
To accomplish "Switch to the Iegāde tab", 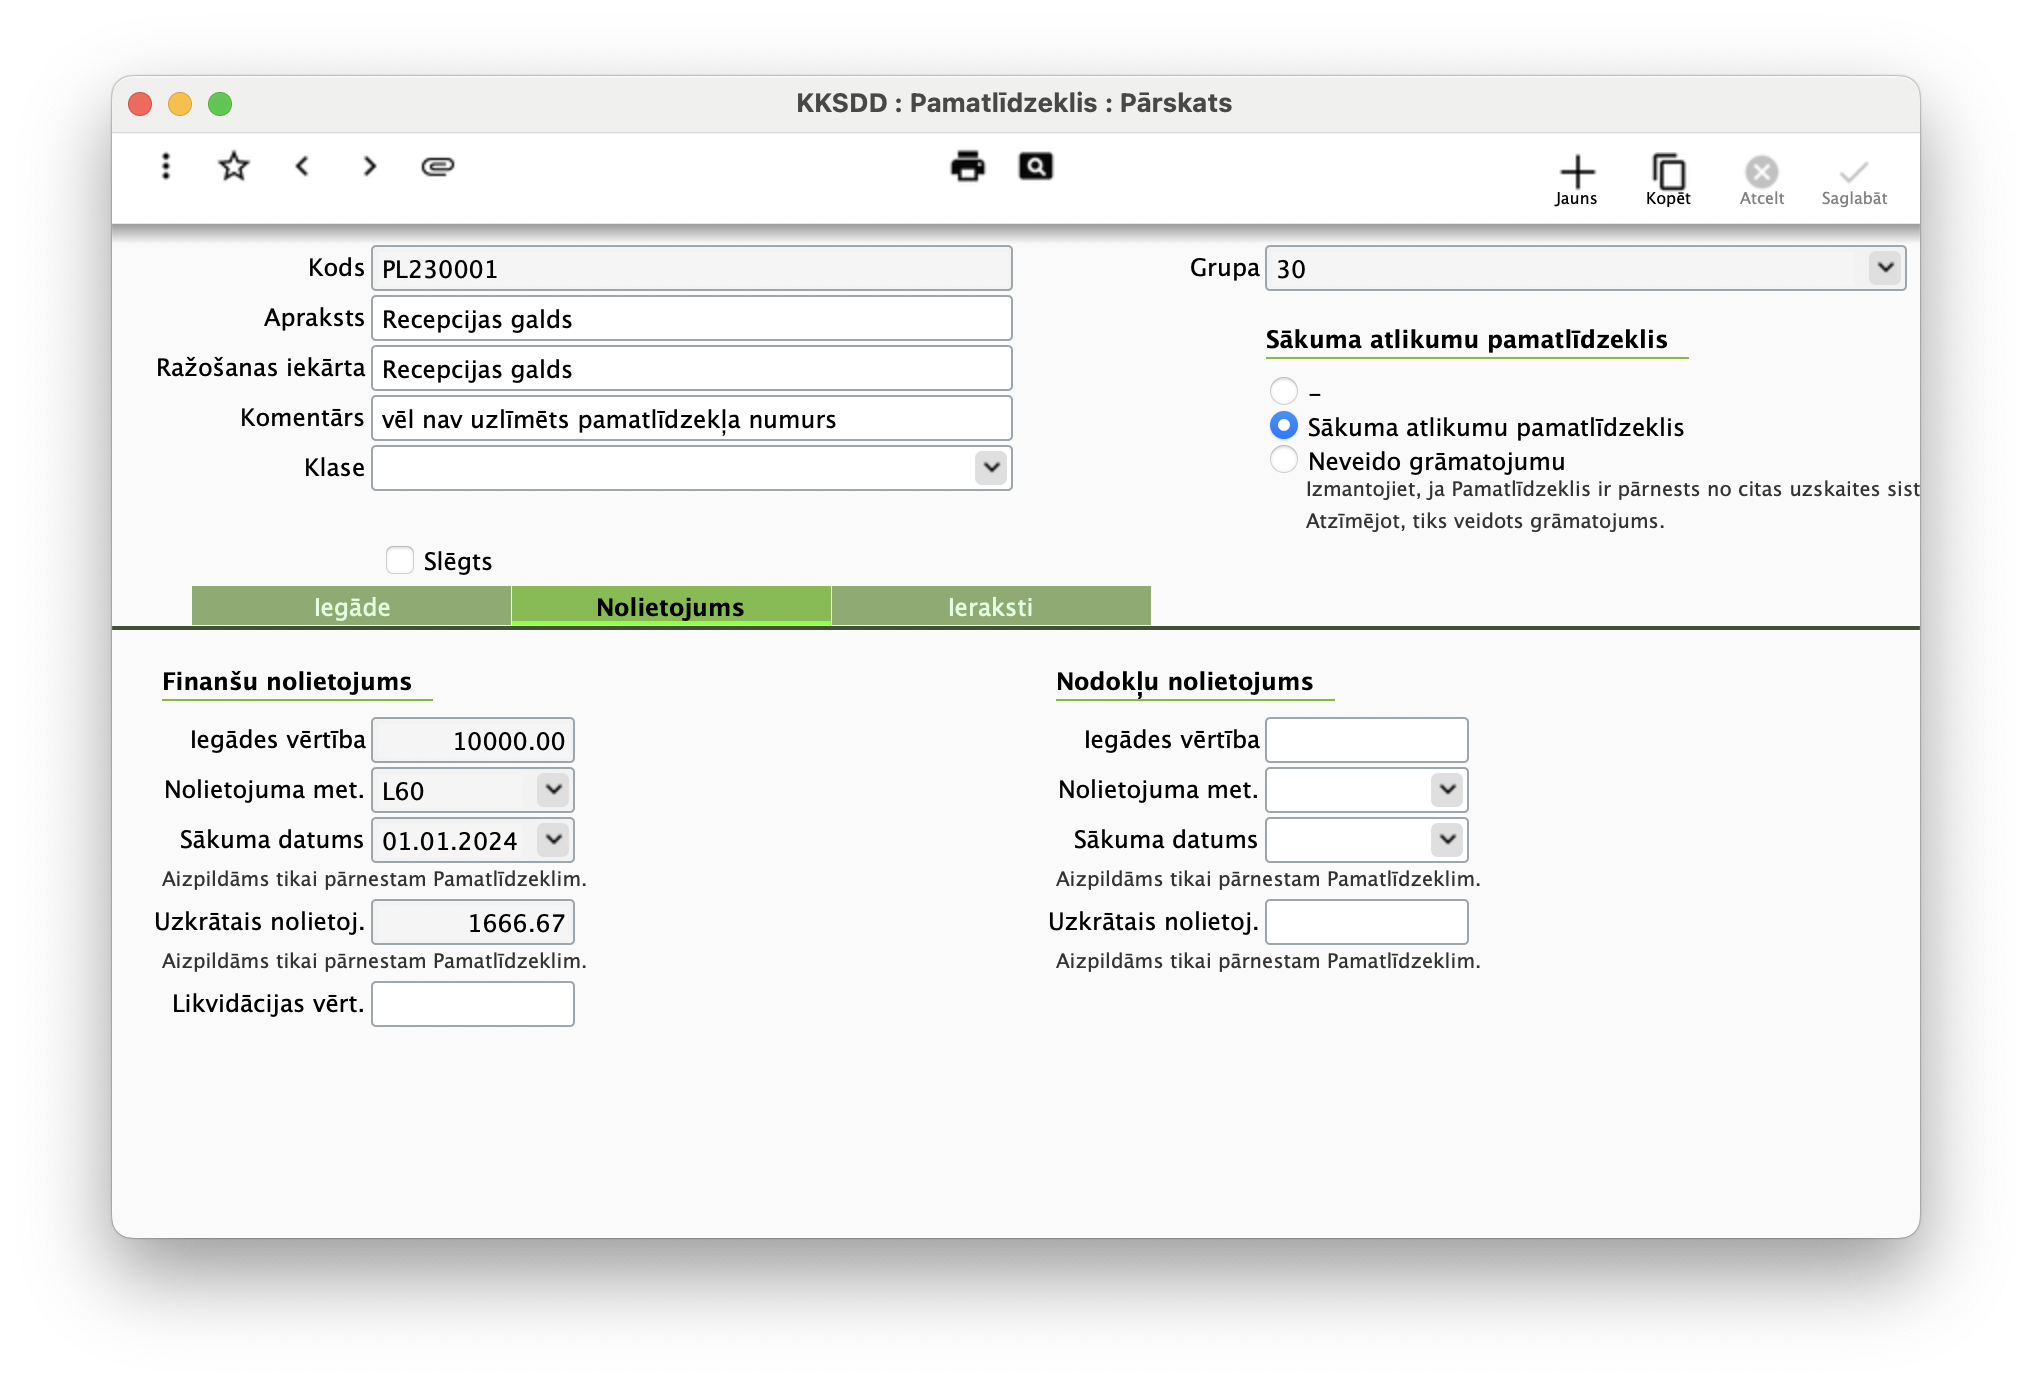I will click(352, 607).
